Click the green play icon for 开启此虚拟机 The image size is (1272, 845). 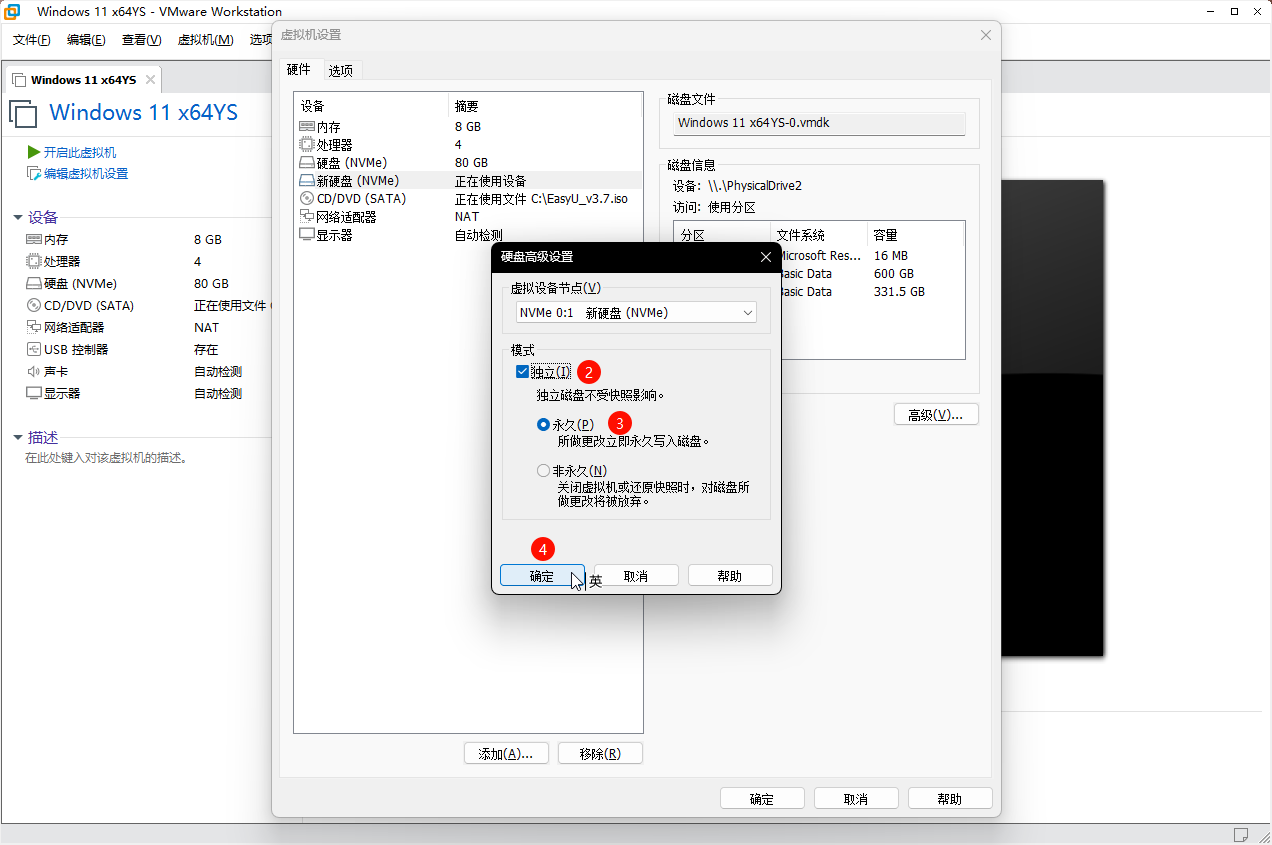34,152
